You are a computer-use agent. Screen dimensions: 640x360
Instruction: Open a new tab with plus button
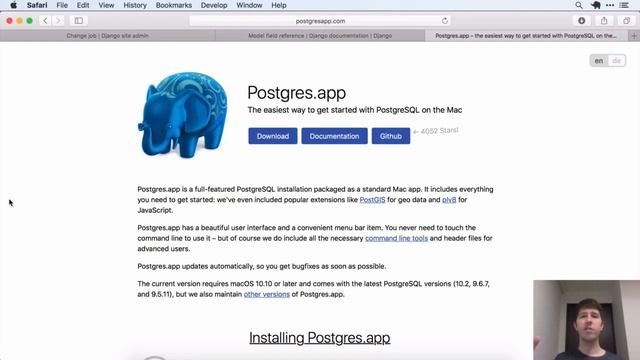(x=634, y=36)
